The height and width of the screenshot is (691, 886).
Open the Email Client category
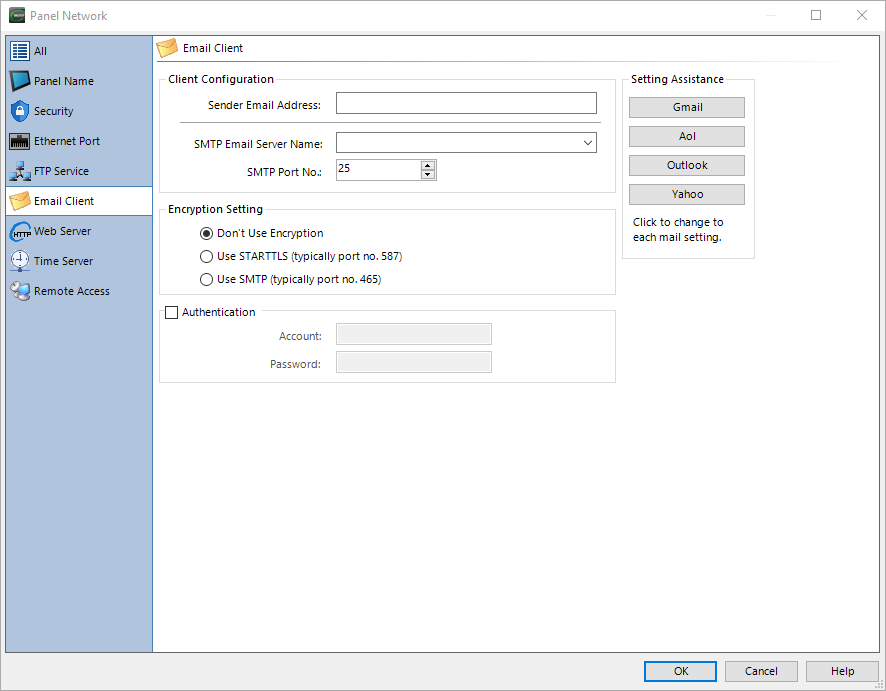pyautogui.click(x=18, y=201)
